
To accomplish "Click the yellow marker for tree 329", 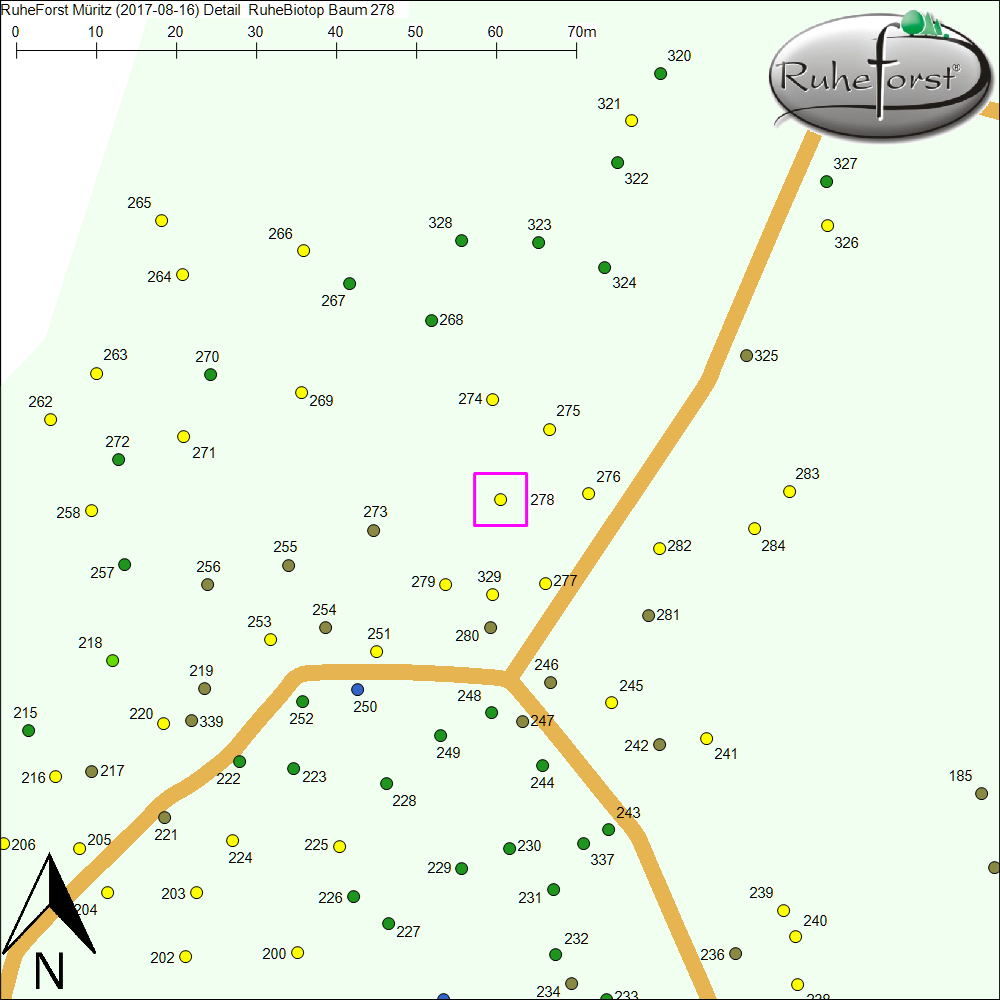I will 492,595.
